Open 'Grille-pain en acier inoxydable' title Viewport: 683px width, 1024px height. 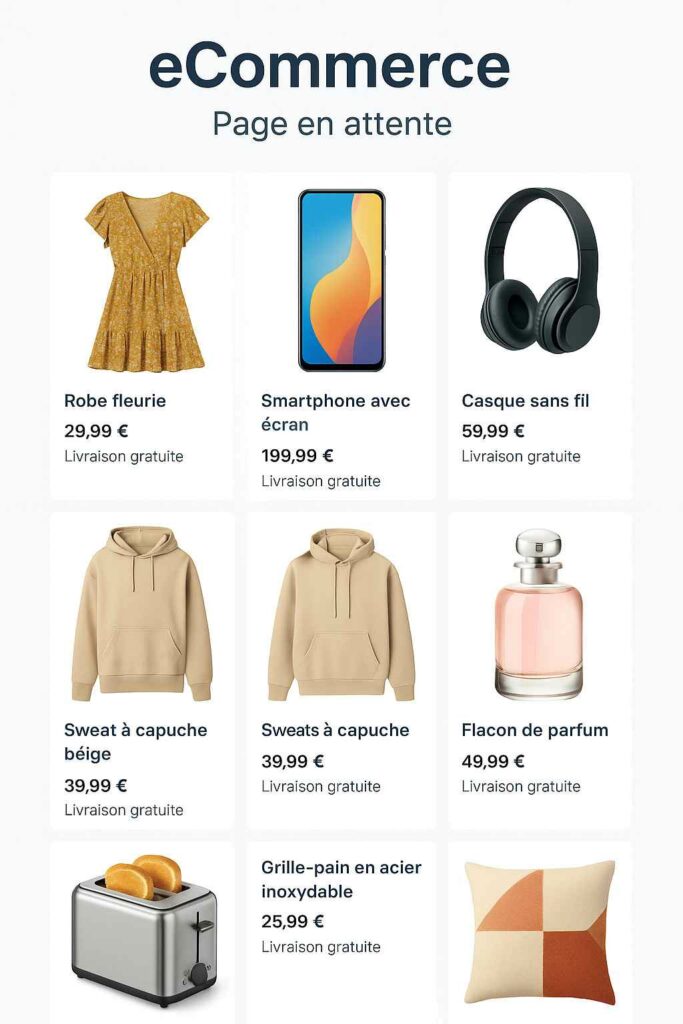pos(341,879)
